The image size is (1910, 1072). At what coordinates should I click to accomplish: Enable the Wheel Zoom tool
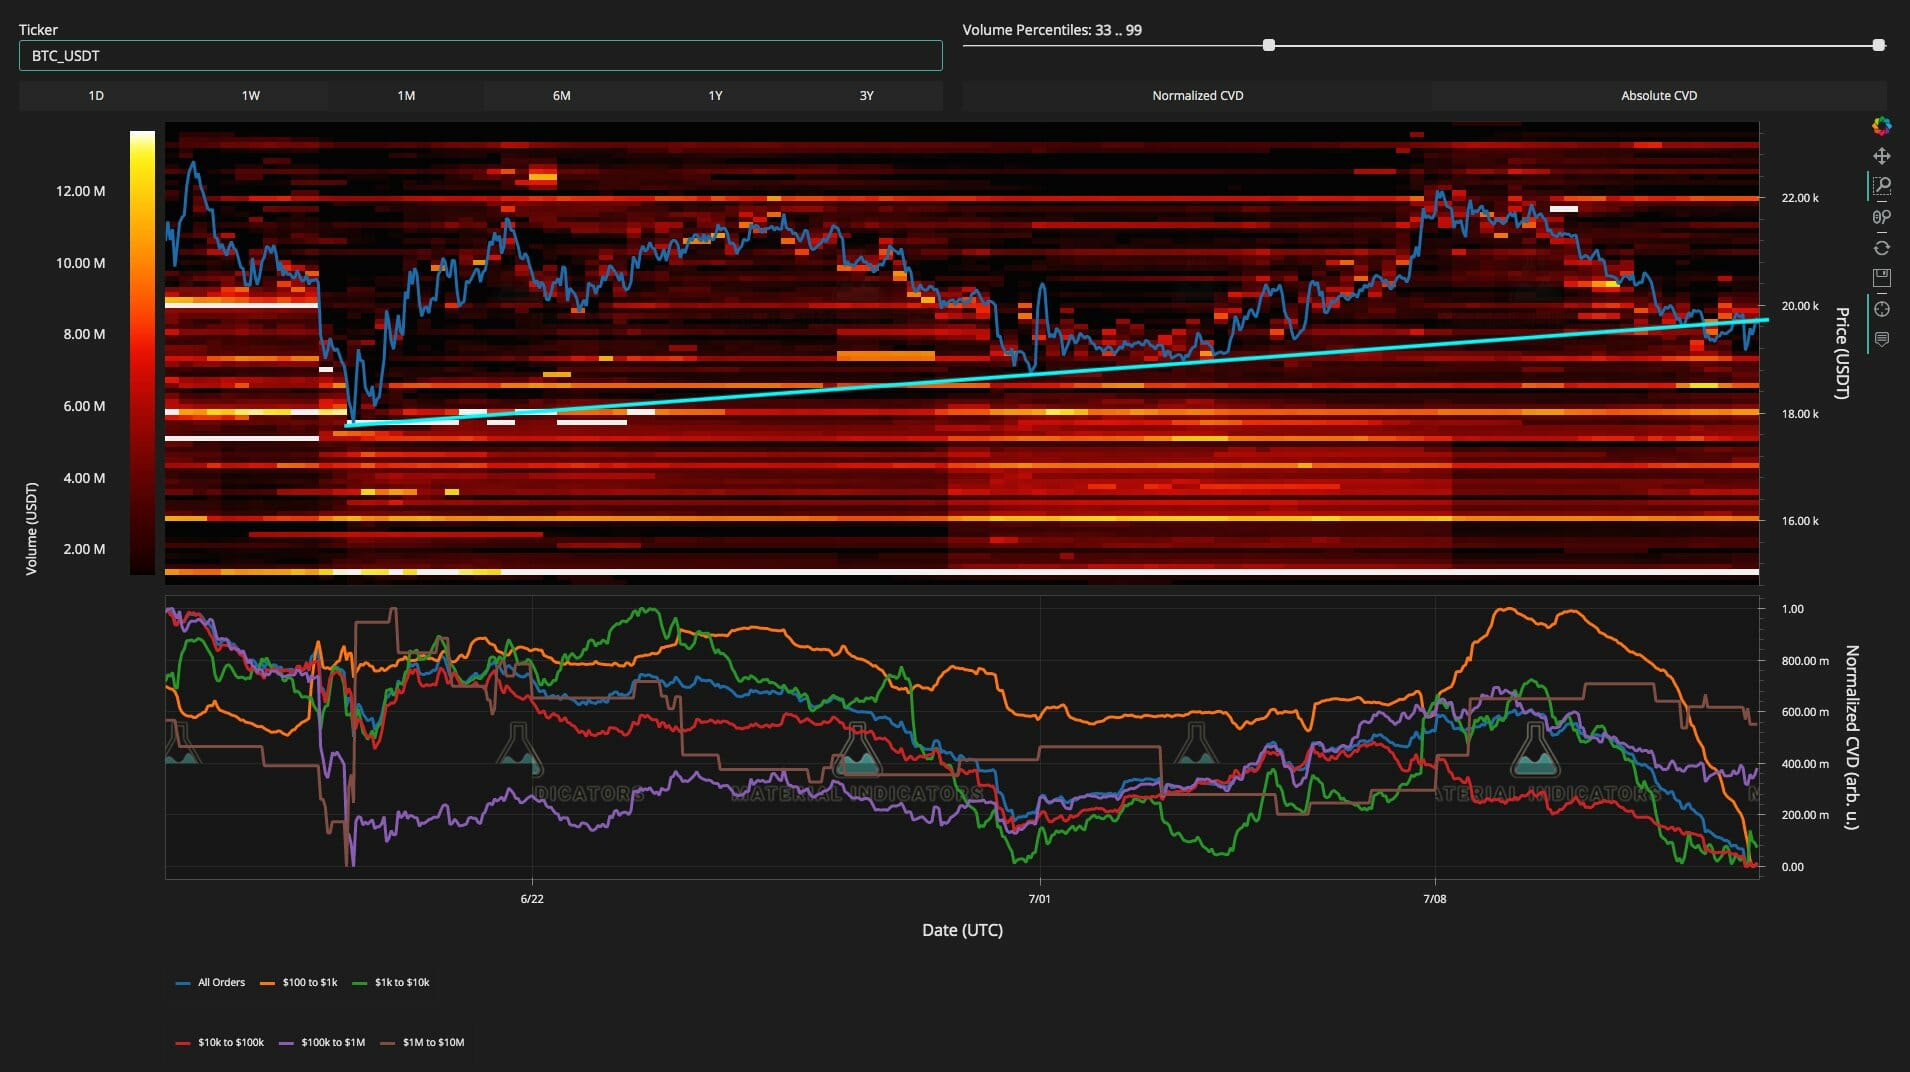[1881, 217]
